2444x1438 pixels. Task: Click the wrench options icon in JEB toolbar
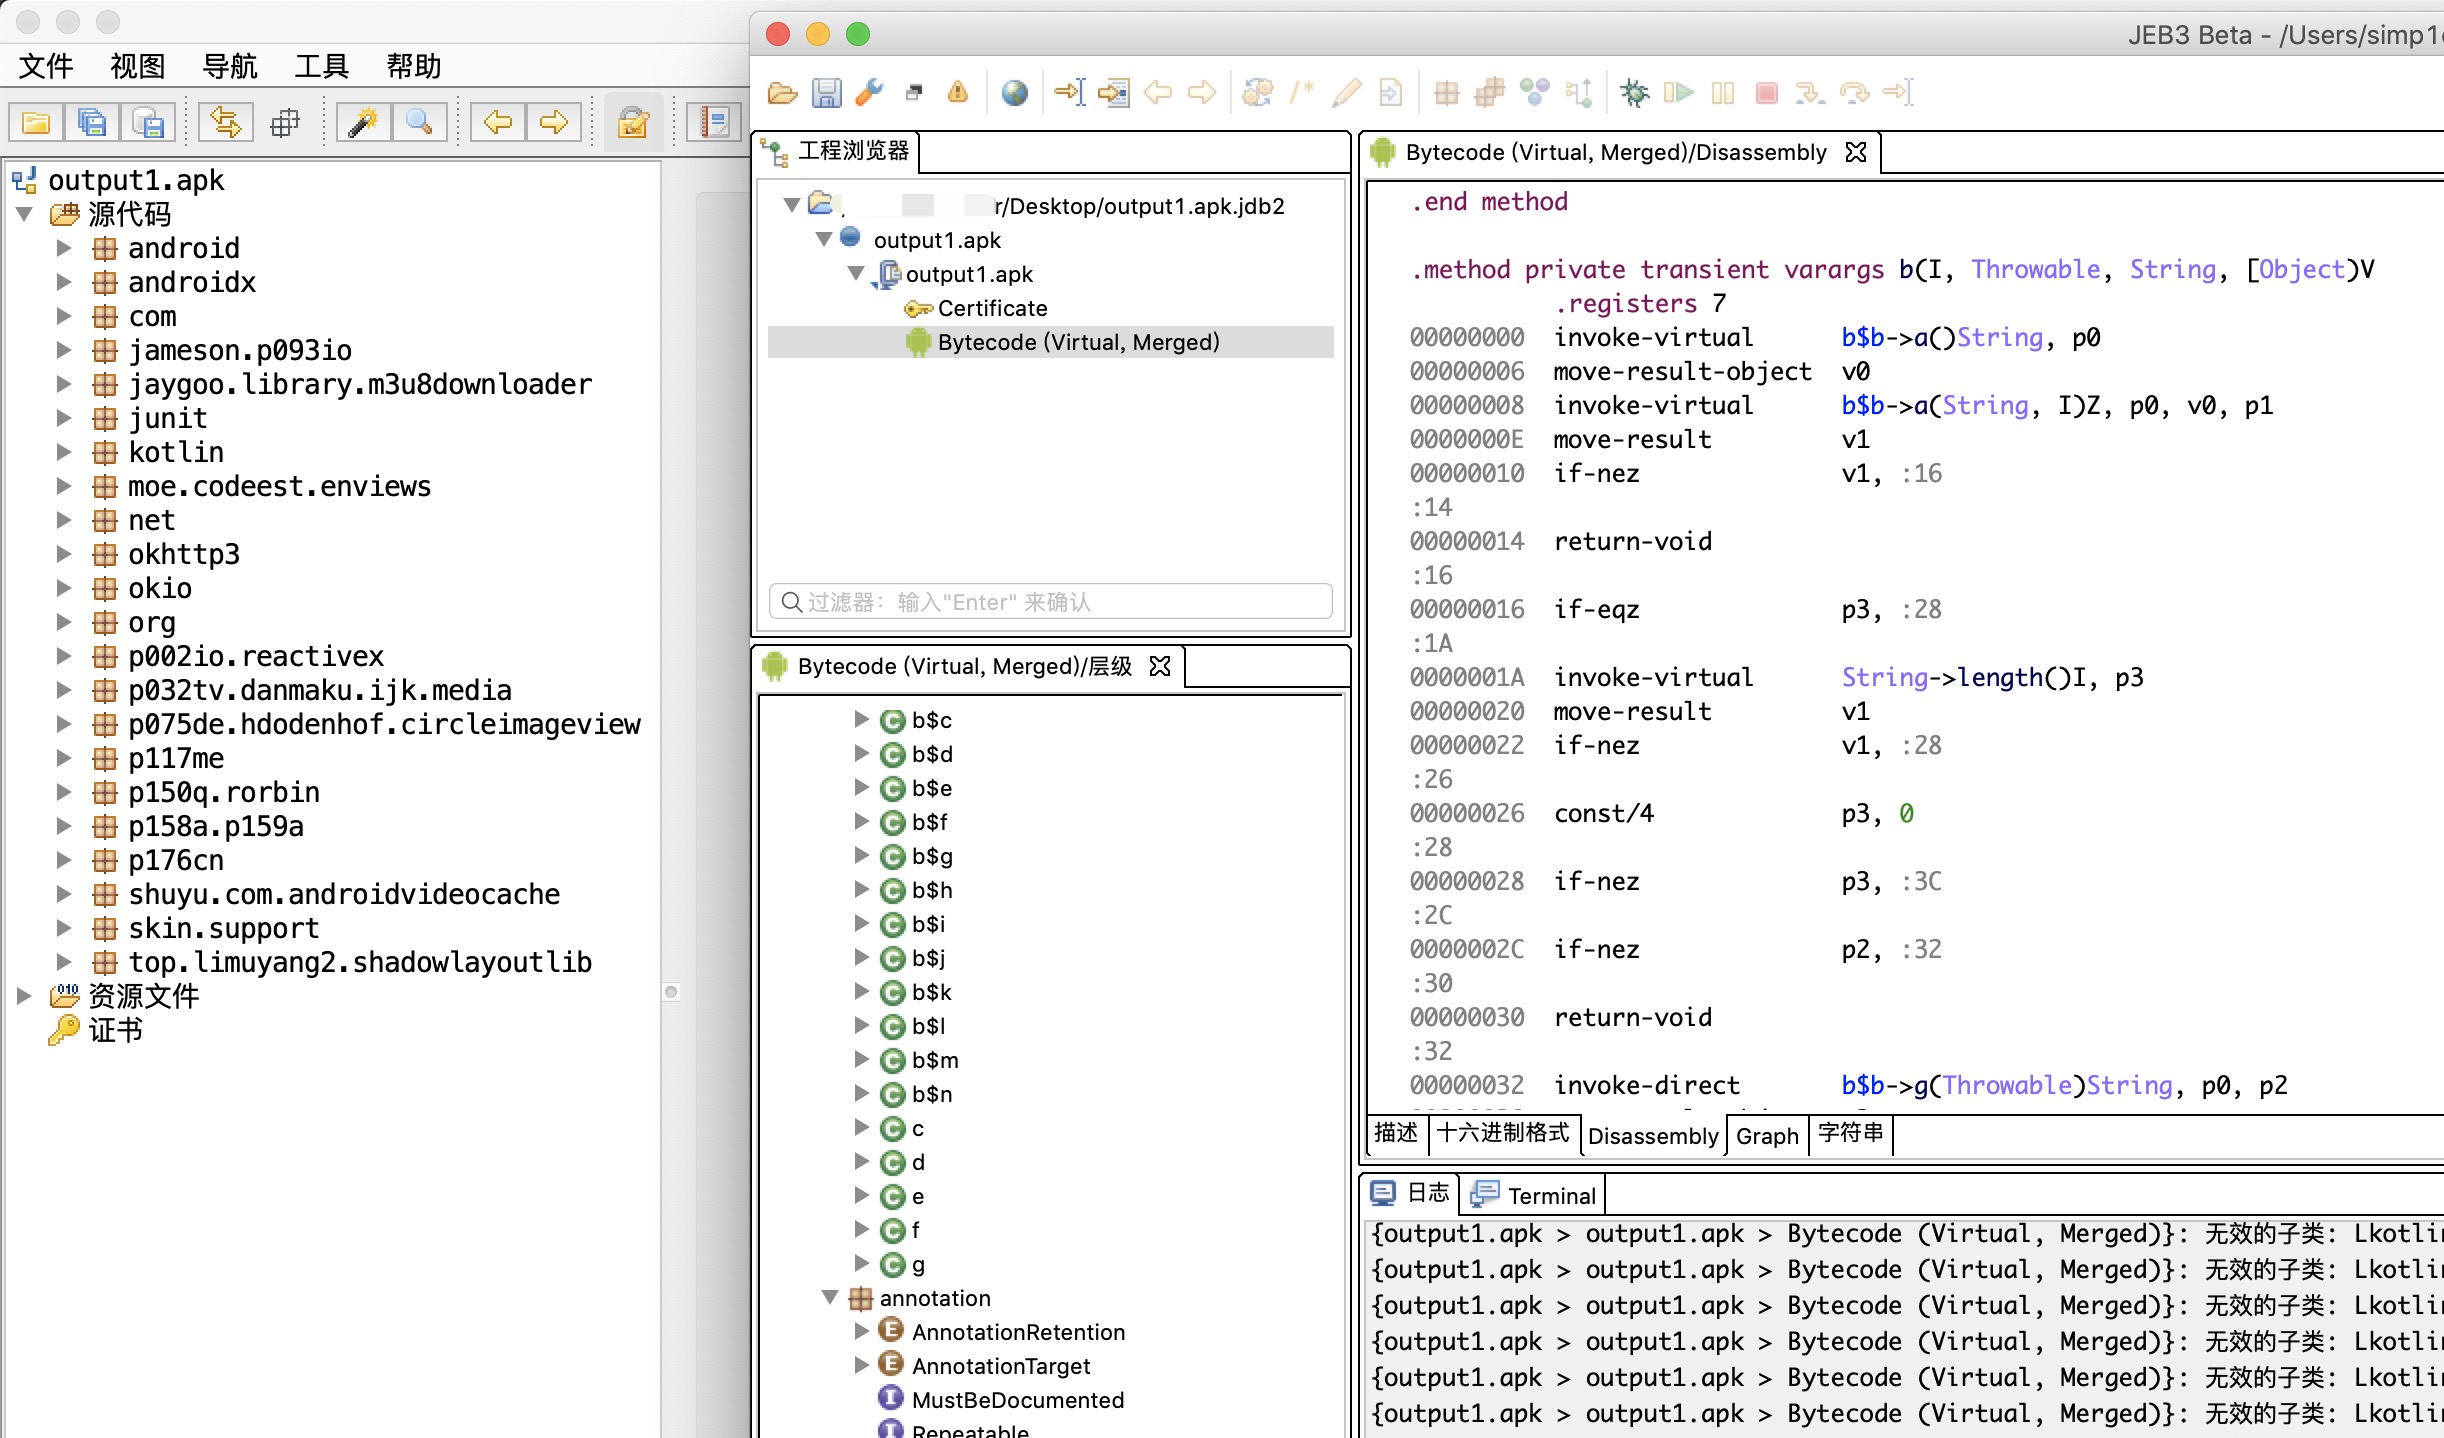coord(870,93)
